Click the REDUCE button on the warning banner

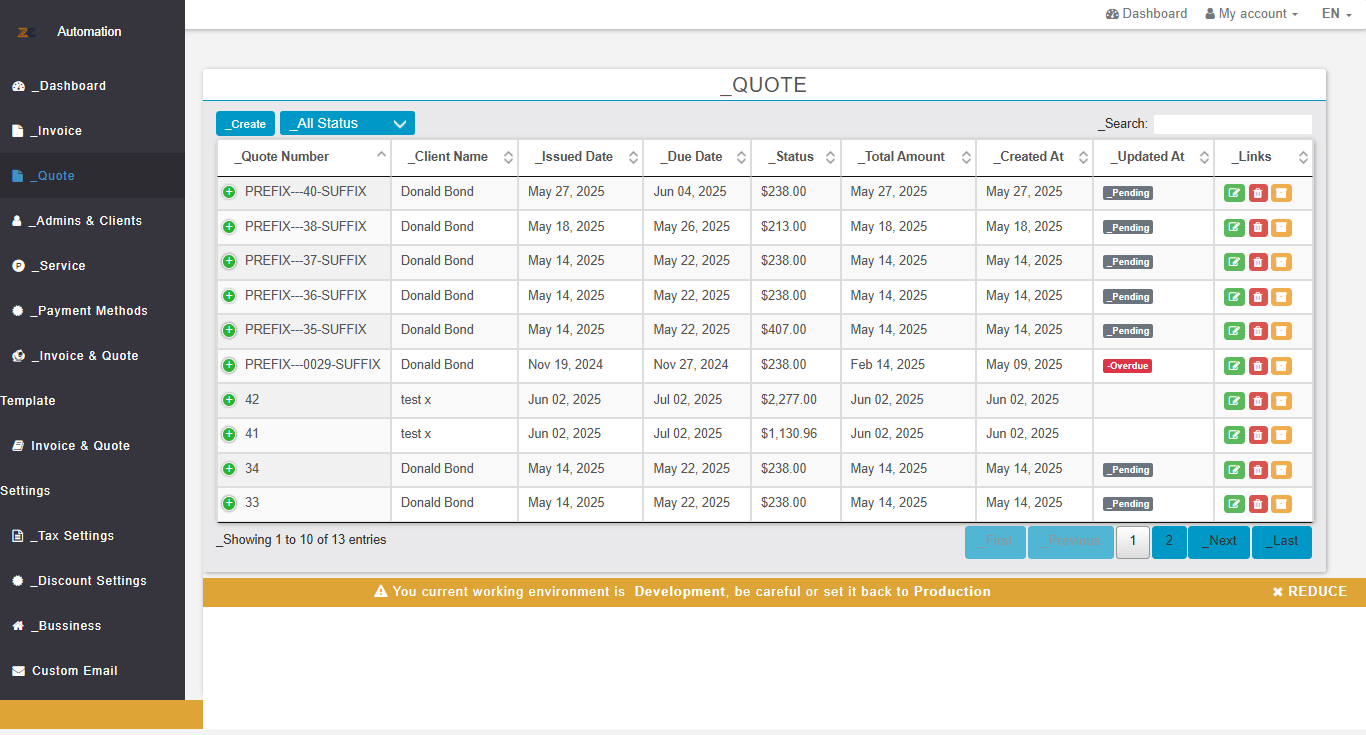pos(1309,591)
